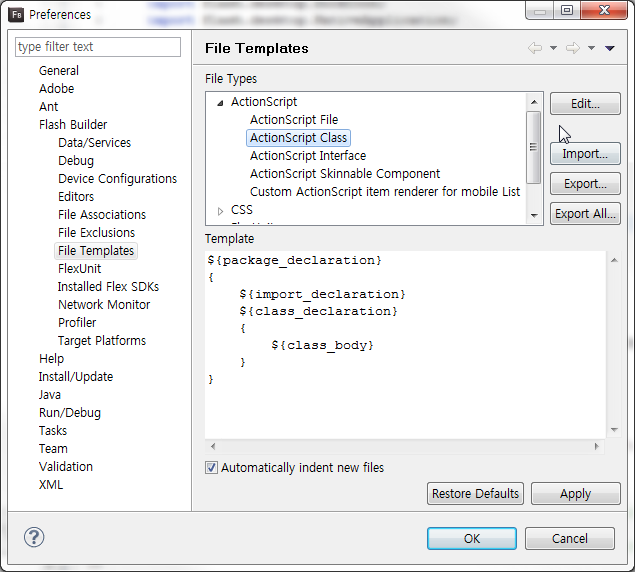Open Device Configurations page

pos(117,179)
